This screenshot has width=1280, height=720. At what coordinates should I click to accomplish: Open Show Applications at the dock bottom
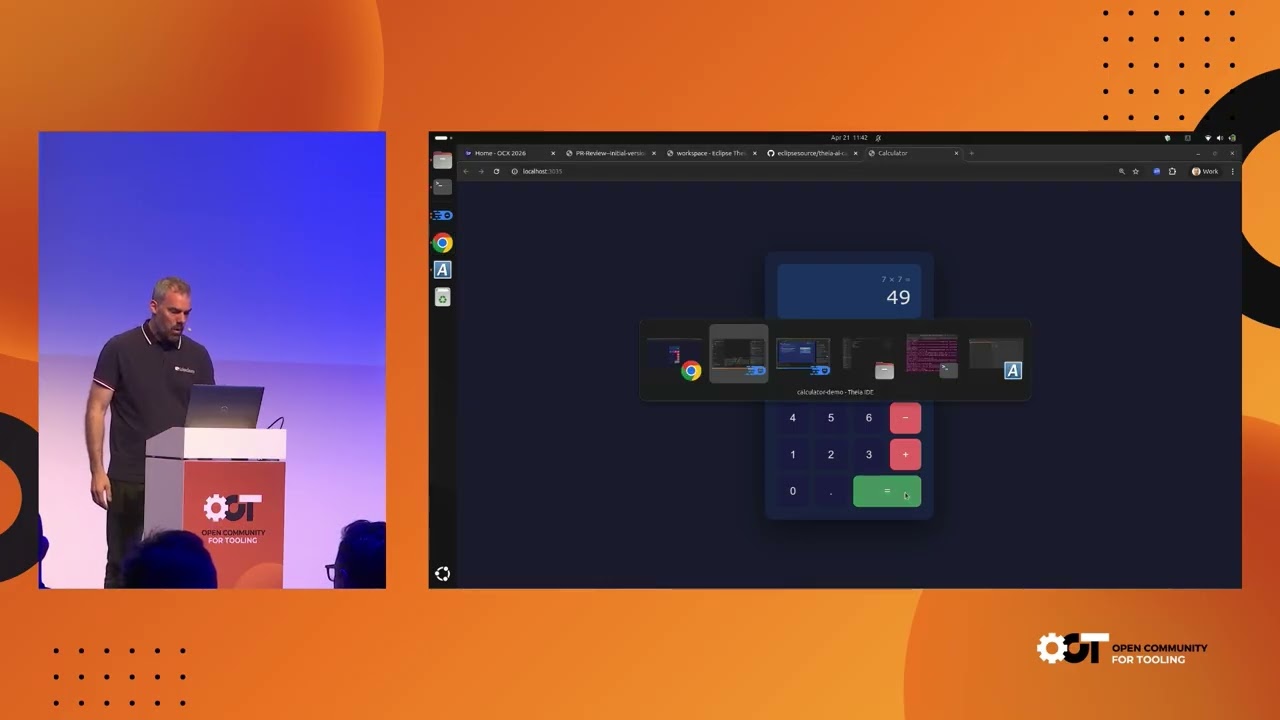442,573
